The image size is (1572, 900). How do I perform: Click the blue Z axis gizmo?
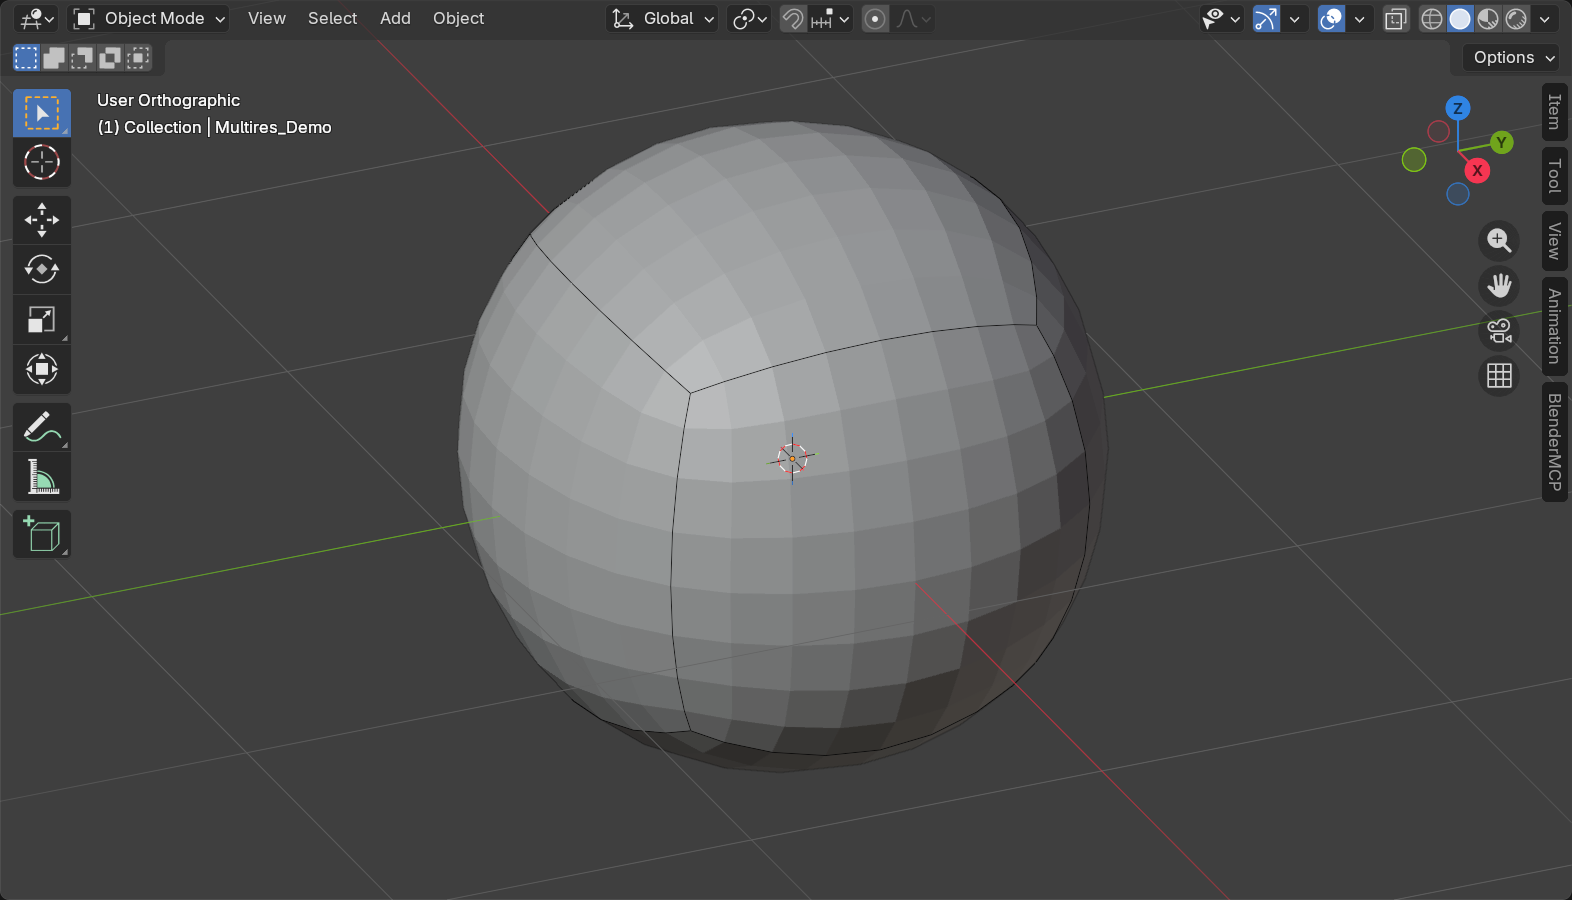click(1458, 108)
